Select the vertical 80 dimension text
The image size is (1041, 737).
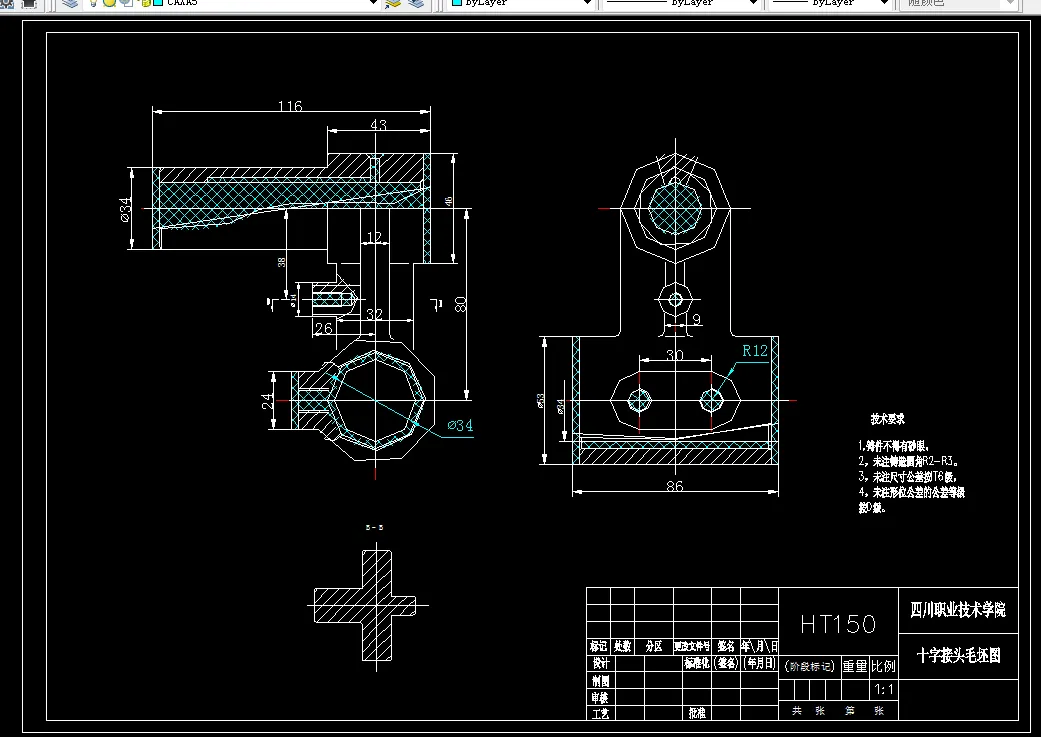pyautogui.click(x=460, y=305)
